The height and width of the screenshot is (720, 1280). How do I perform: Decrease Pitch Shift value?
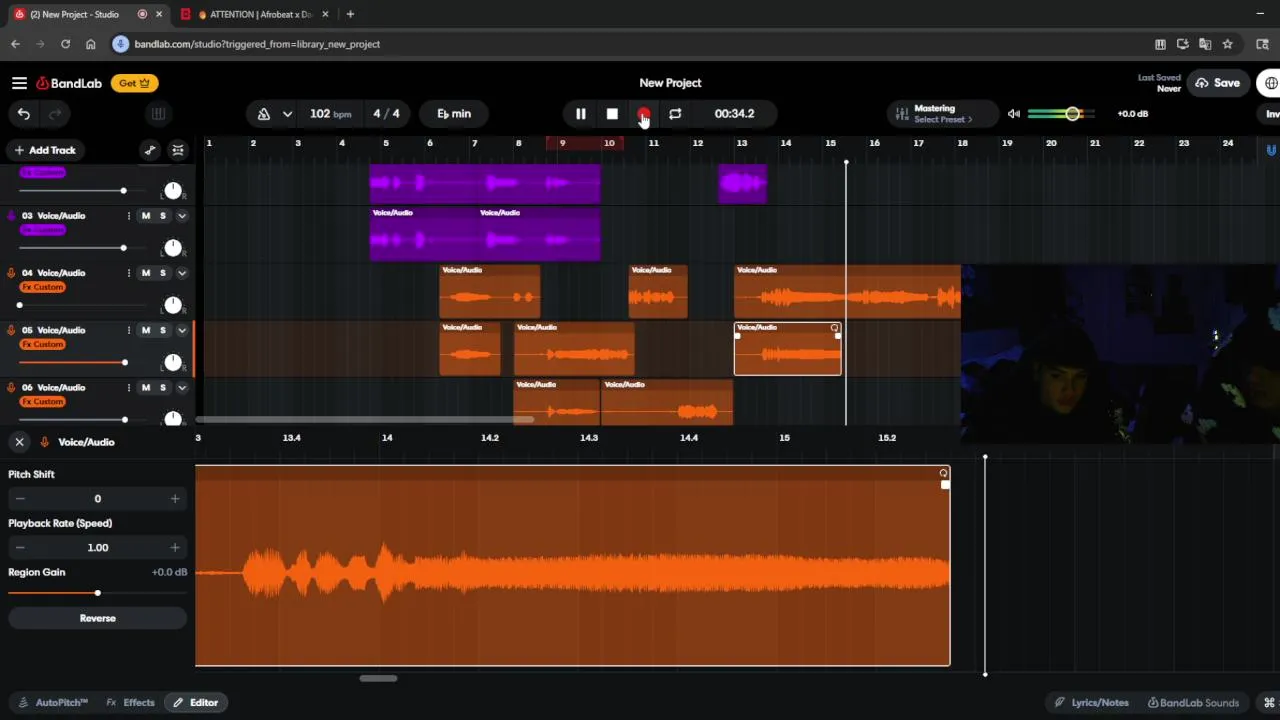point(19,499)
